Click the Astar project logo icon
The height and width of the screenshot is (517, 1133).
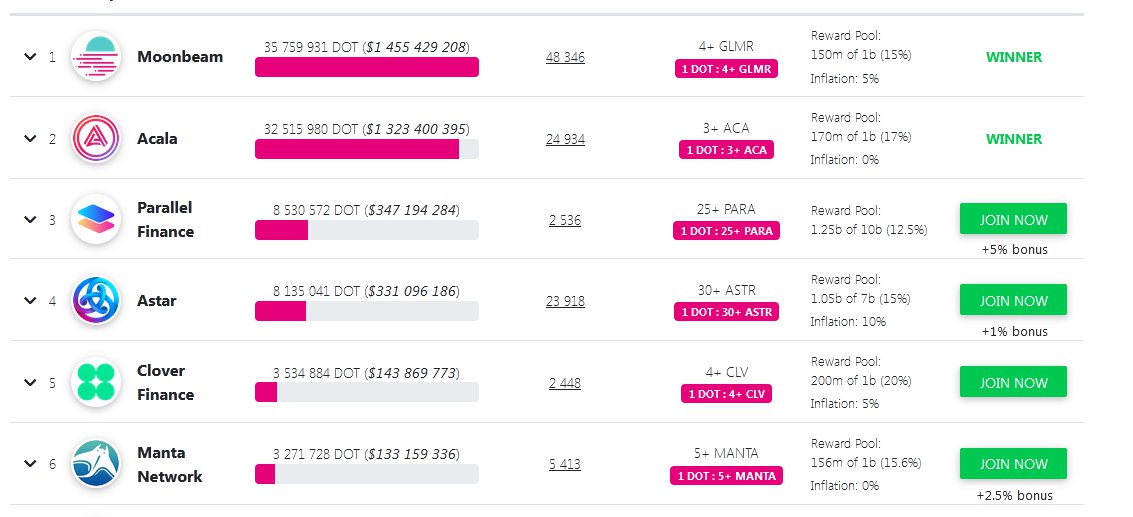(x=96, y=301)
